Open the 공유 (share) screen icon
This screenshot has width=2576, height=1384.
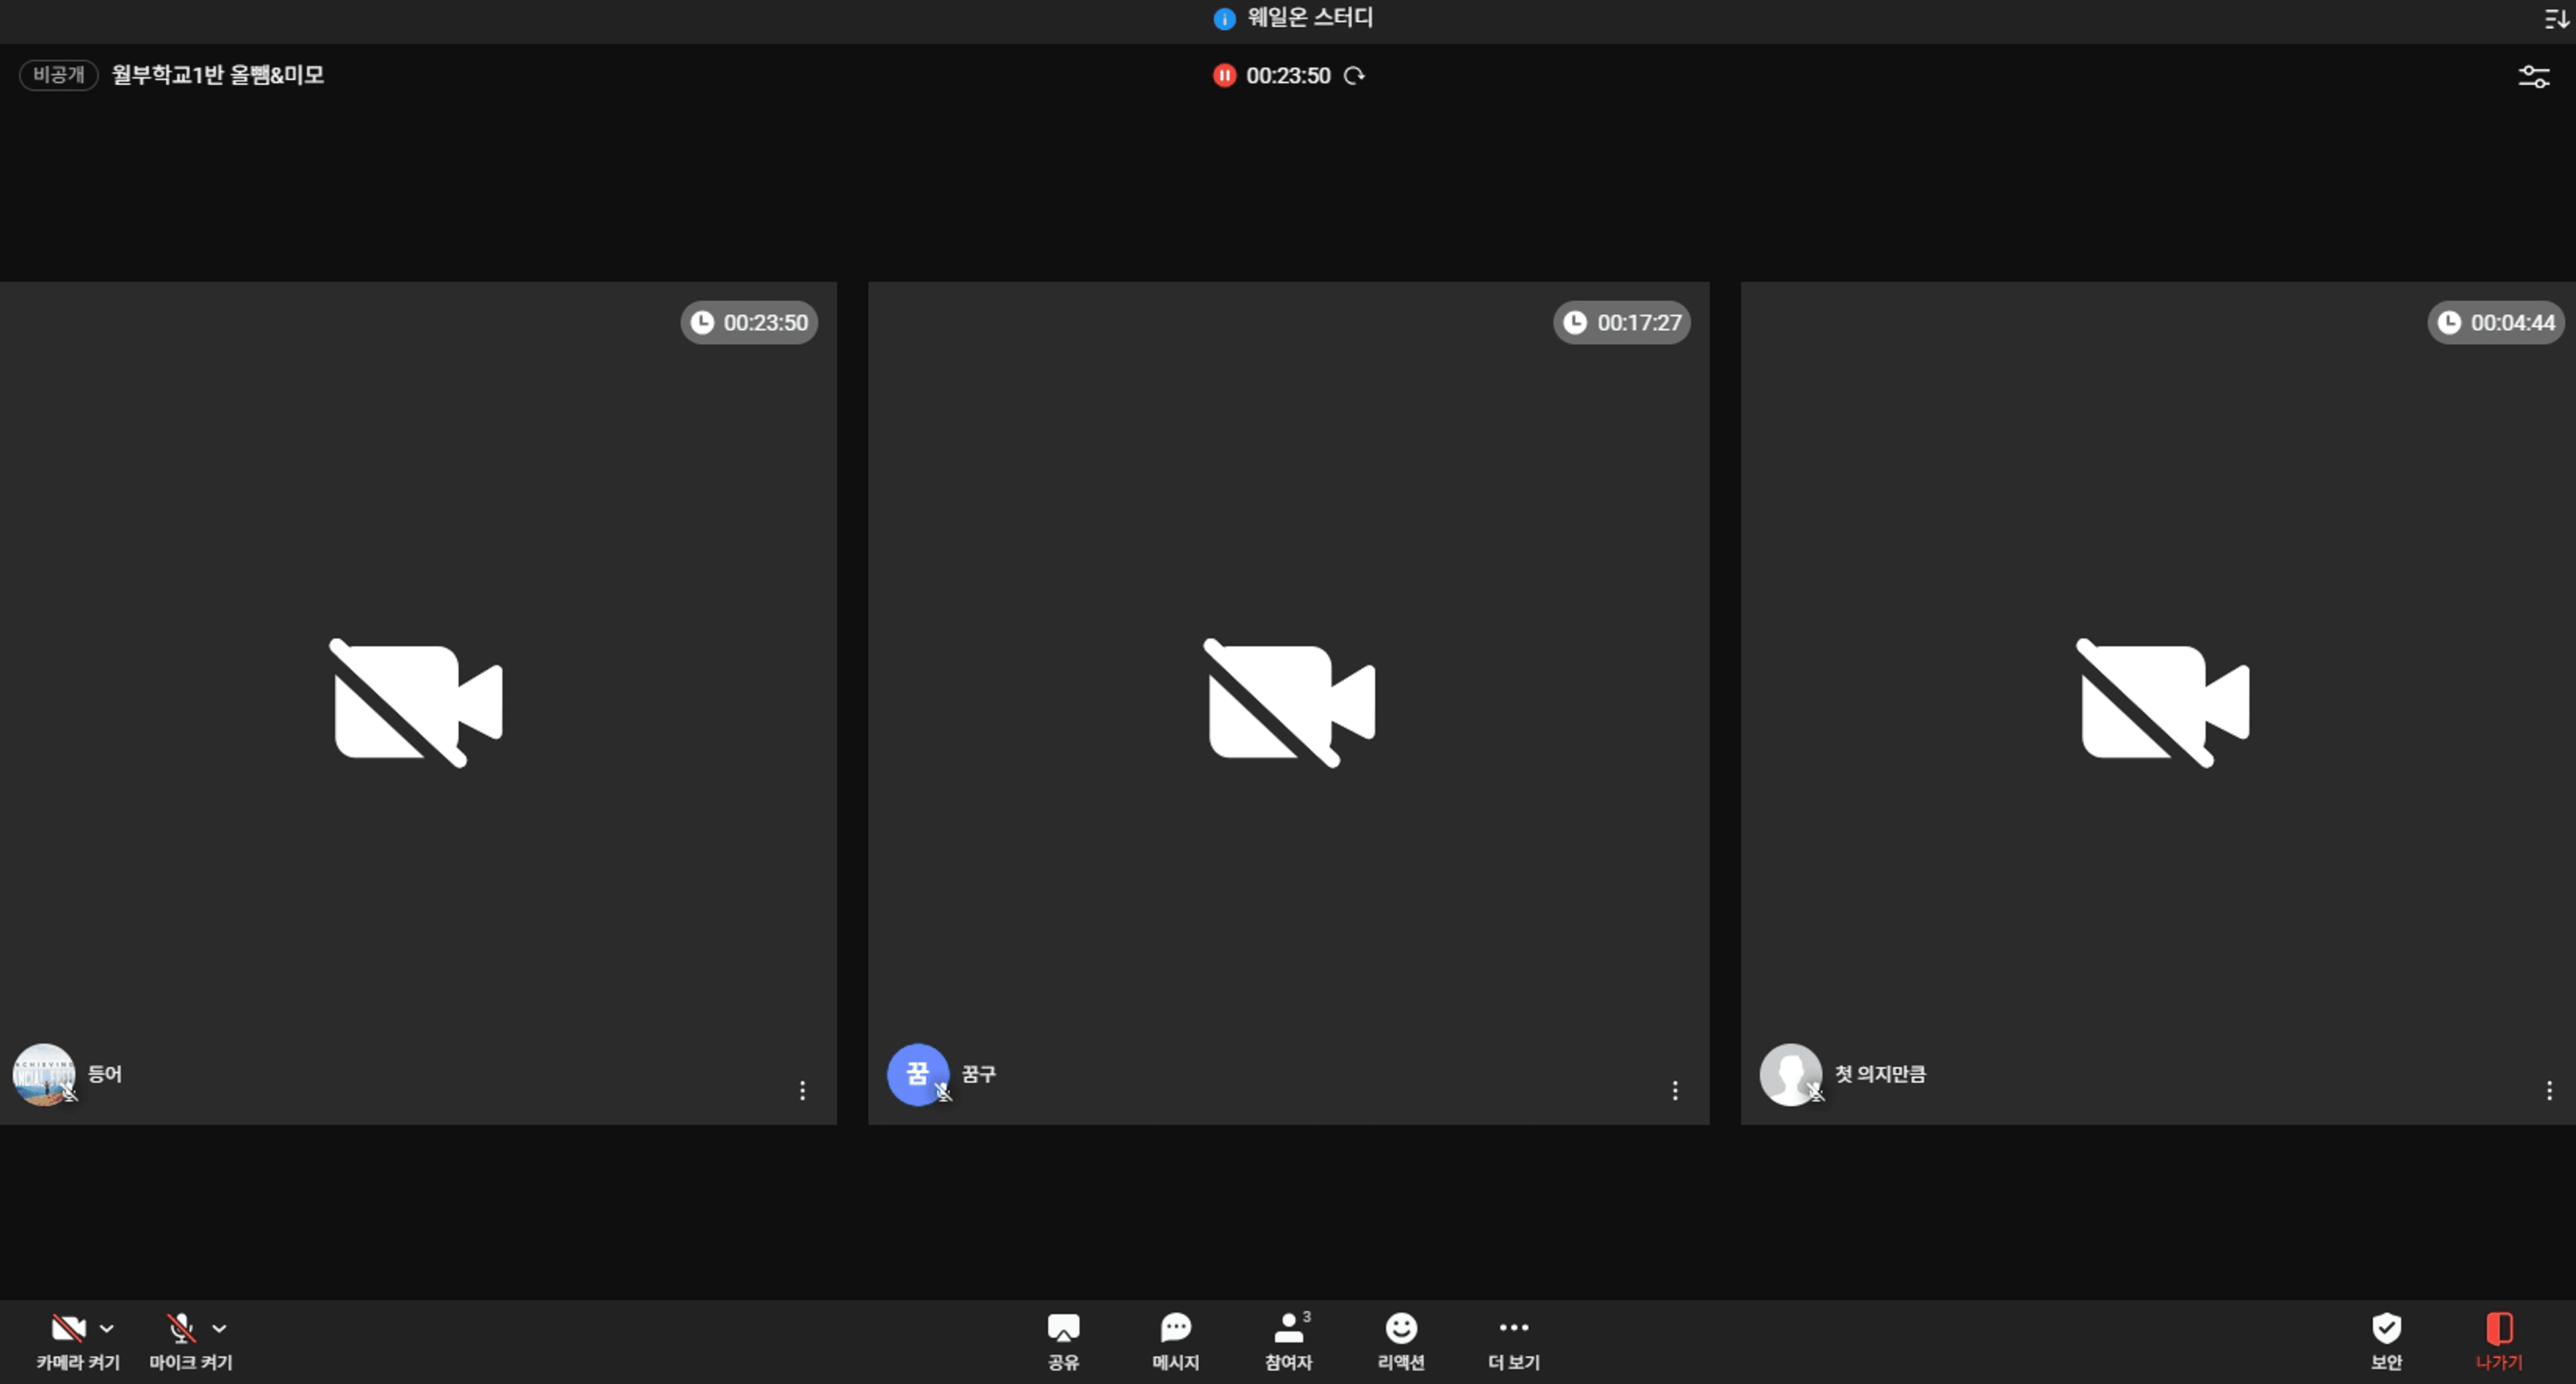1063,1328
